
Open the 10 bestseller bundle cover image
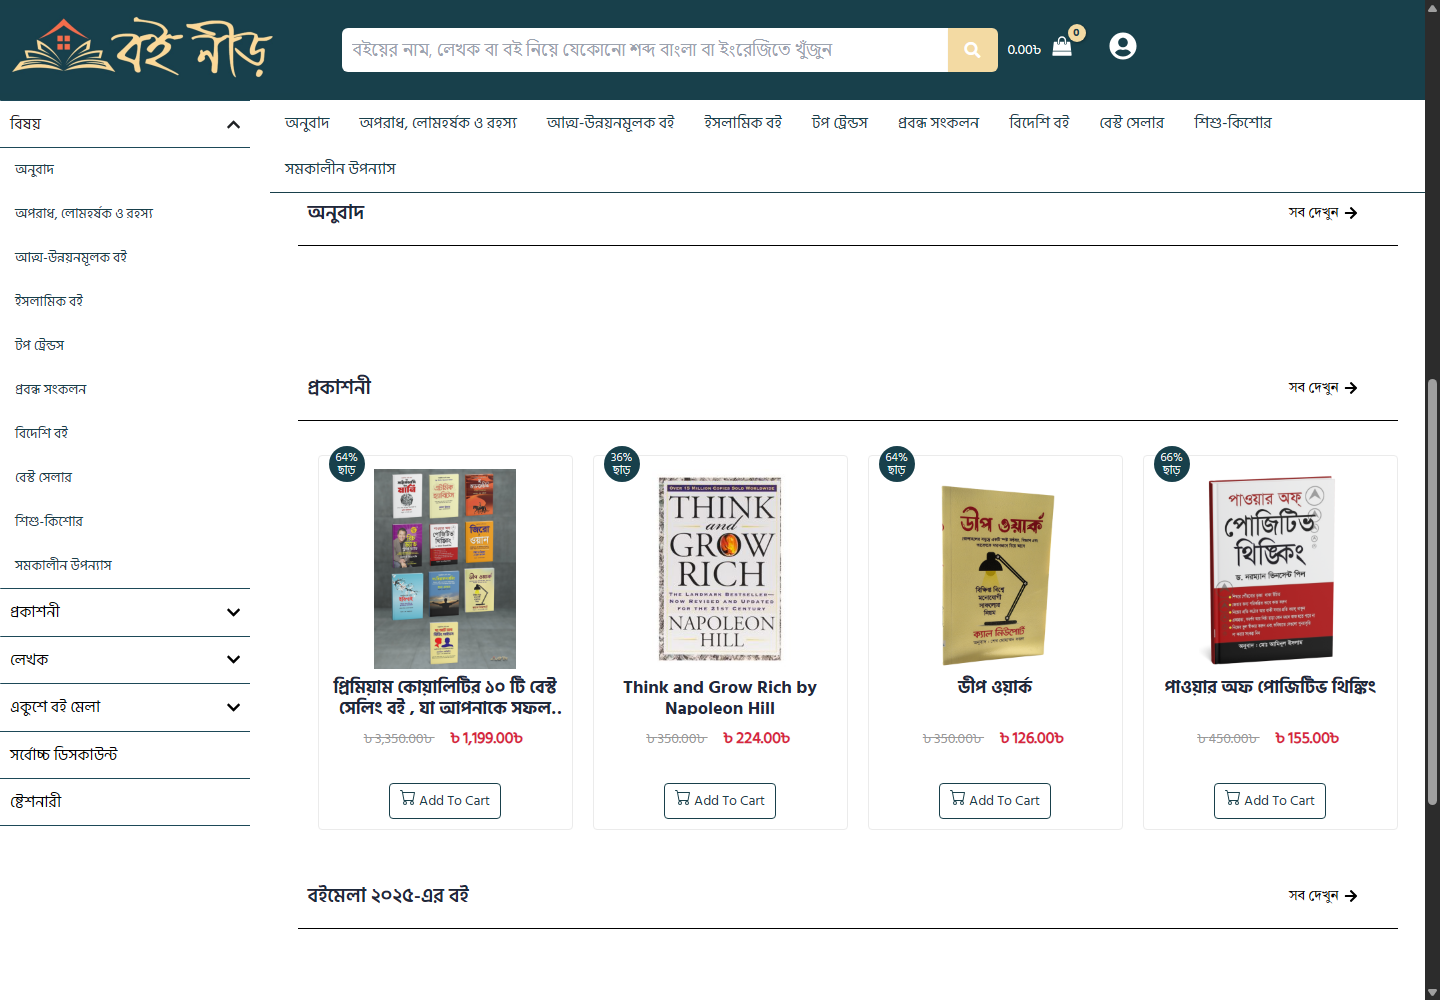pyautogui.click(x=445, y=569)
